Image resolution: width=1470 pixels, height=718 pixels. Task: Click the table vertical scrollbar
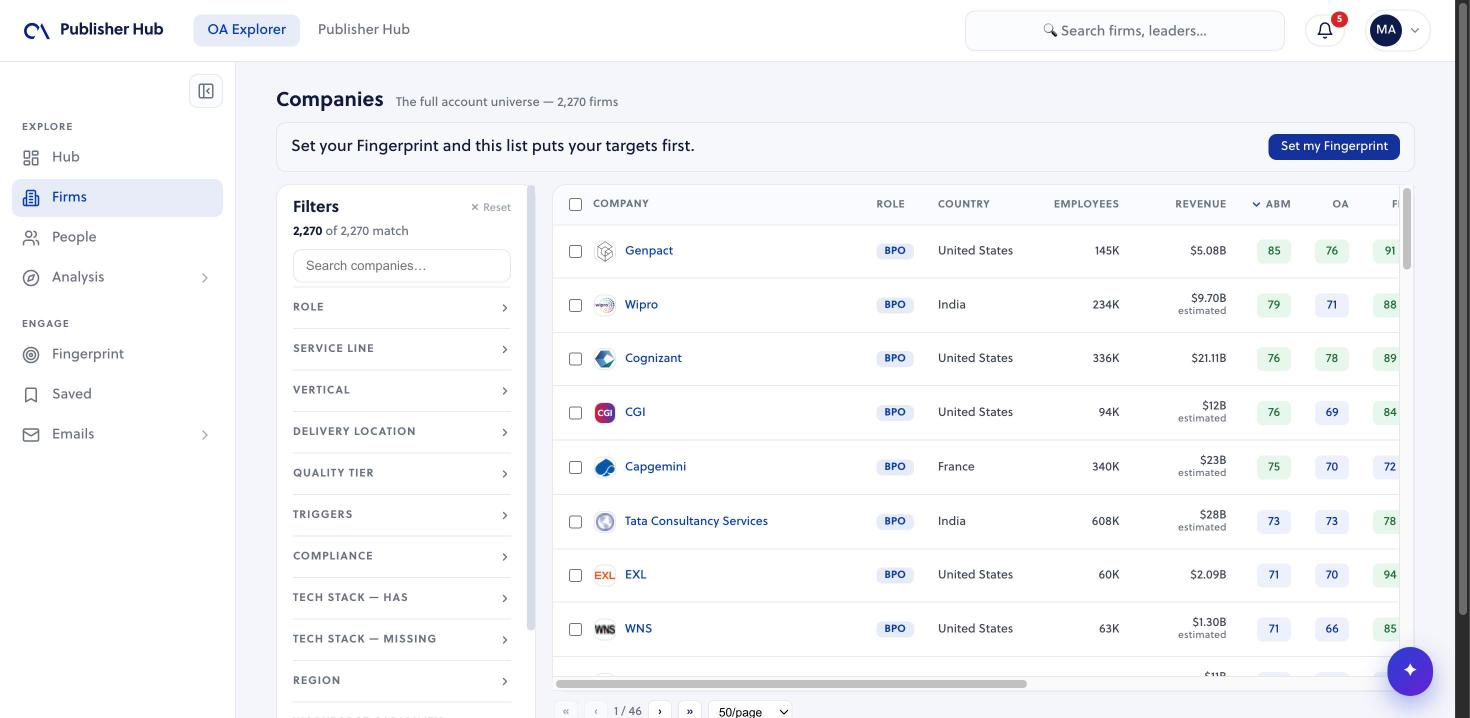click(x=1407, y=229)
